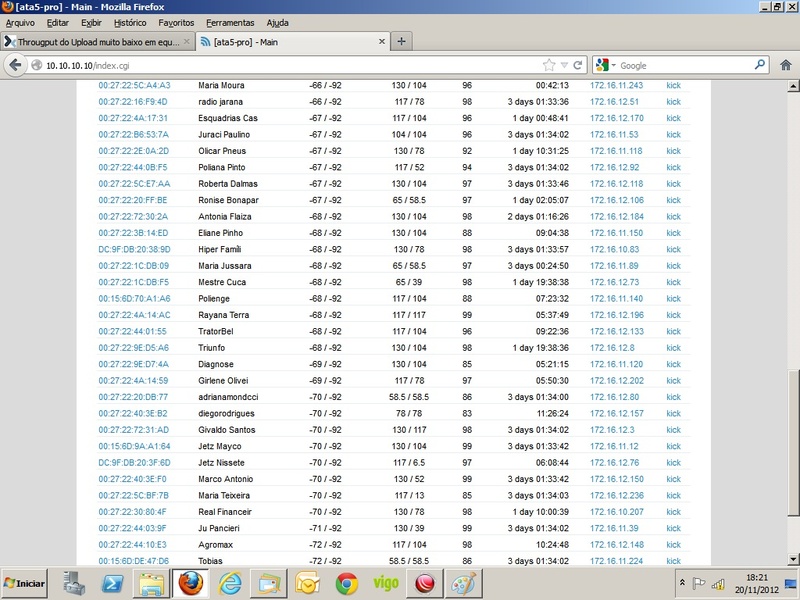Open MAC link 00:15:6D:70:A1:A6
This screenshot has height=600, width=800.
134,298
